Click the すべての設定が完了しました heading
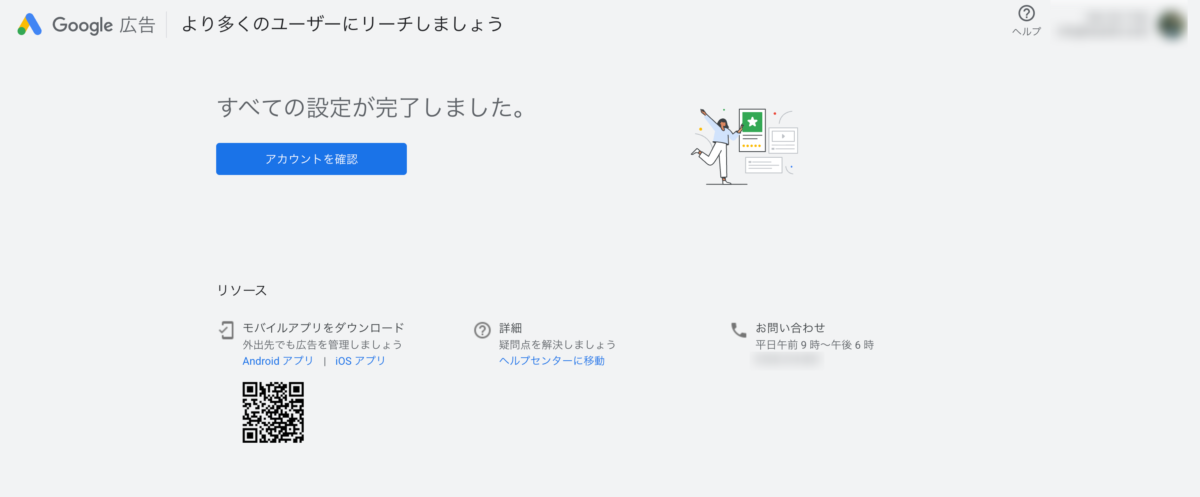The image size is (1200, 497). [371, 108]
